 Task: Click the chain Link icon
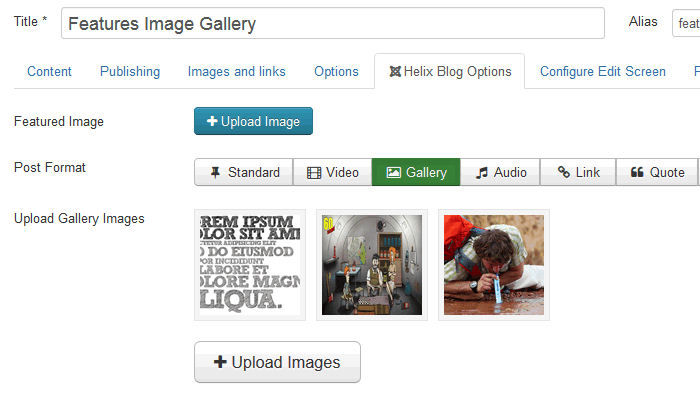tap(564, 173)
